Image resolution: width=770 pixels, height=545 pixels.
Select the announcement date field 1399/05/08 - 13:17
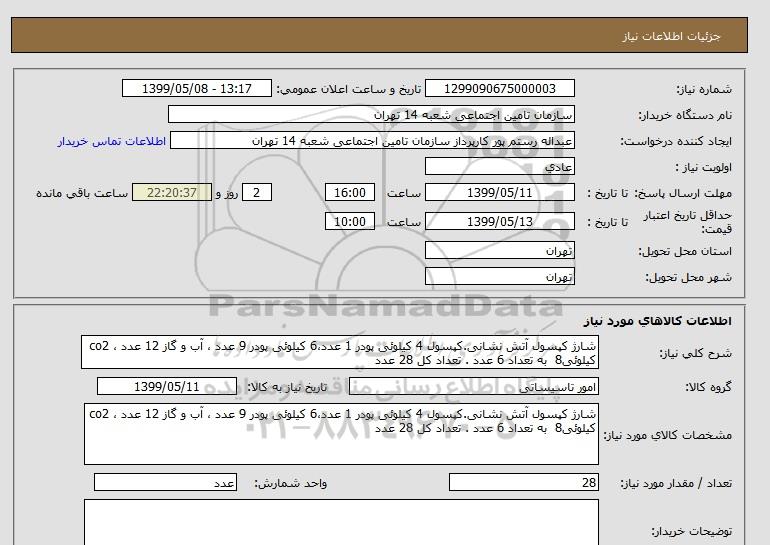pos(196,88)
